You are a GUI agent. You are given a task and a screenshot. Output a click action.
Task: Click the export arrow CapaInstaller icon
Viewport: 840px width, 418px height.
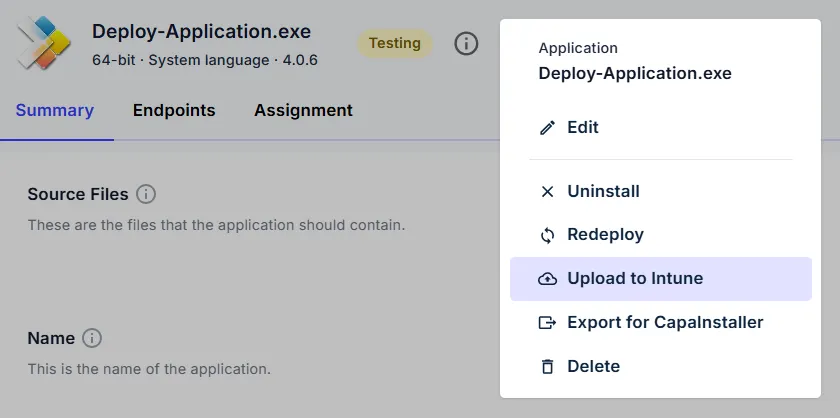click(547, 323)
